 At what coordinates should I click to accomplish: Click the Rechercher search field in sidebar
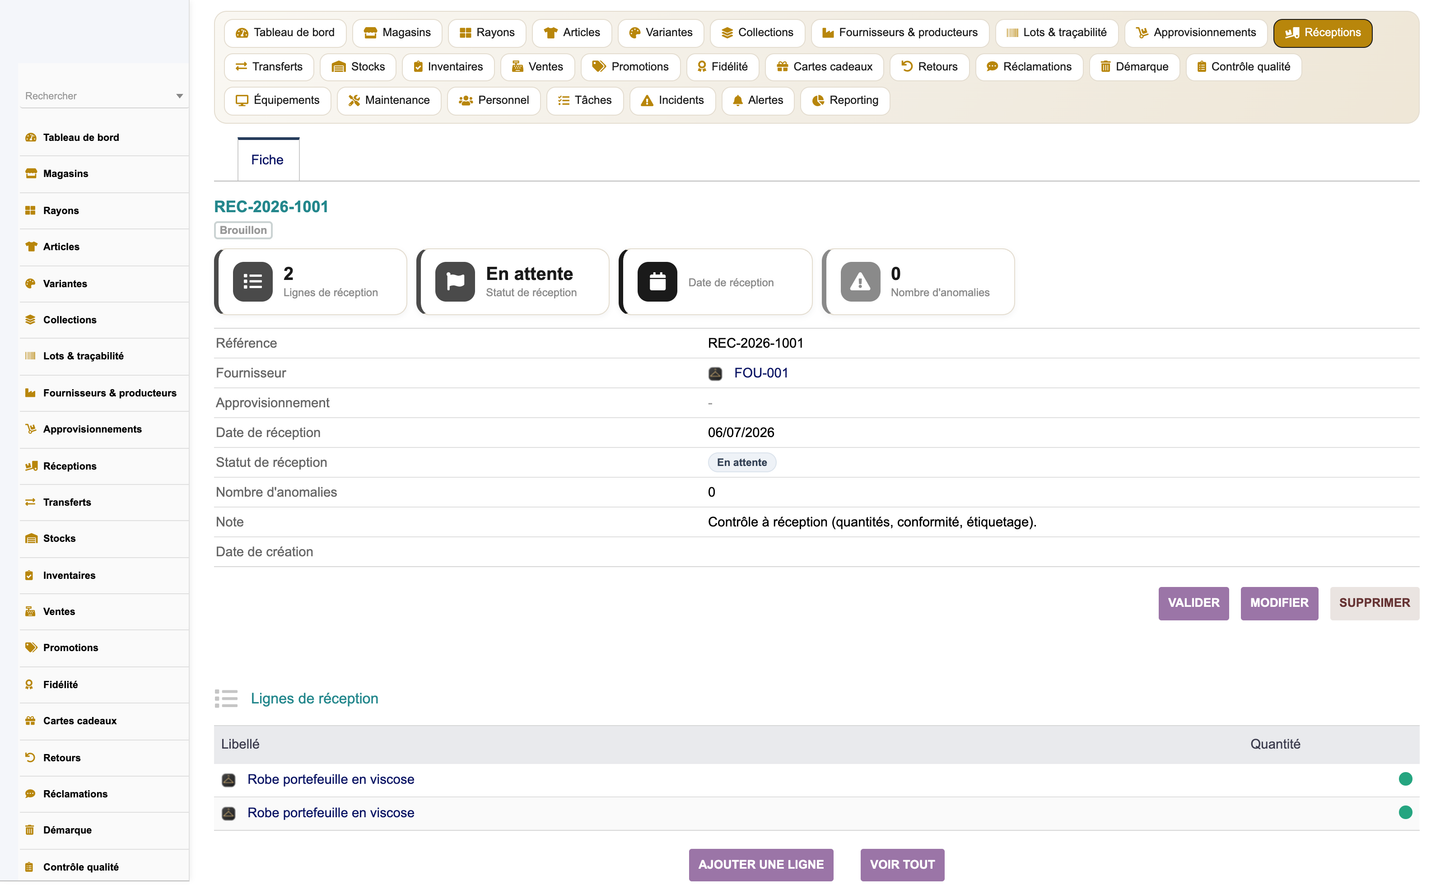tap(97, 96)
